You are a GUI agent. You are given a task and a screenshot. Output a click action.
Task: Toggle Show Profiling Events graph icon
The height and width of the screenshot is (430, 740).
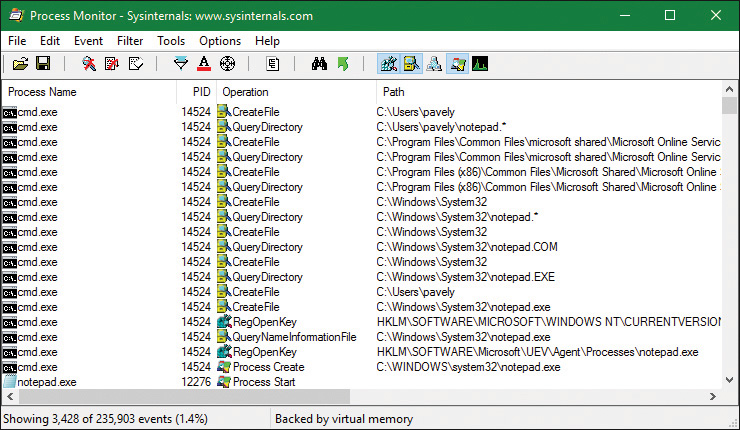click(x=480, y=64)
